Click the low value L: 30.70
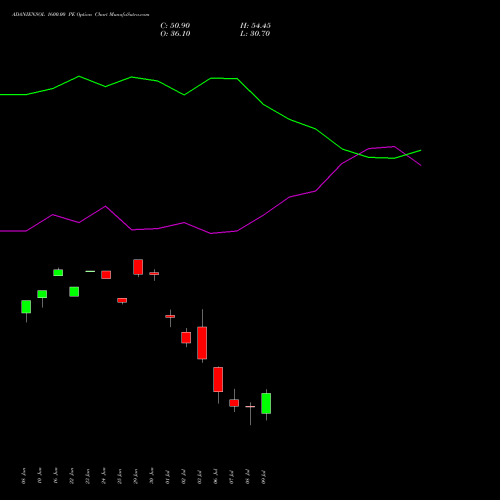 coord(255,34)
